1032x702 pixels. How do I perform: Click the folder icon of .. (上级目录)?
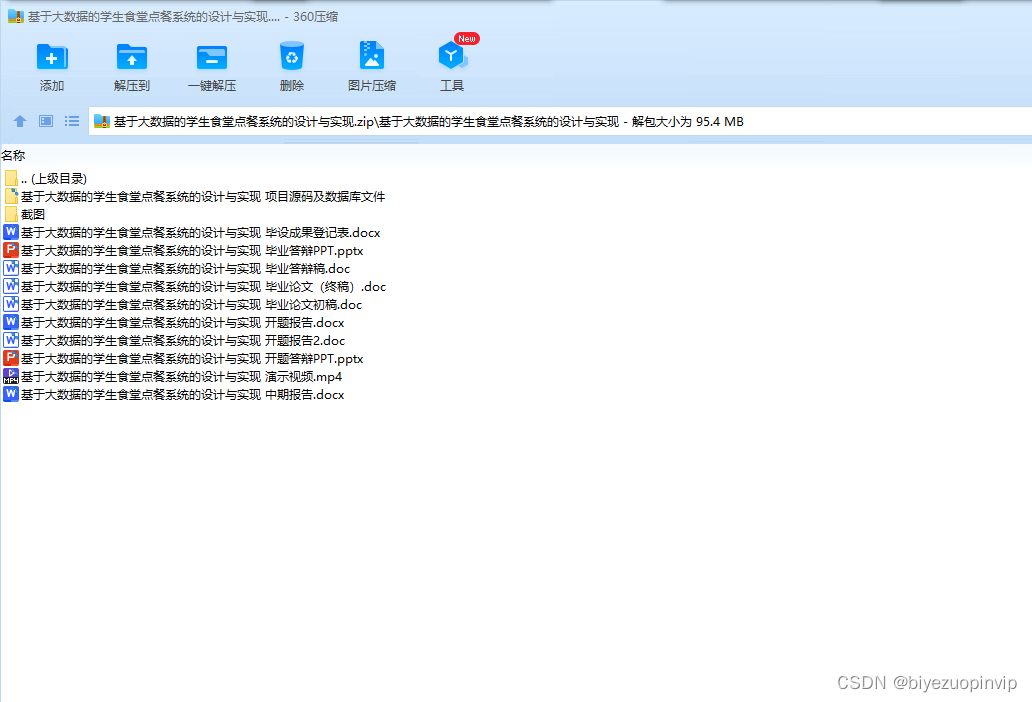(x=11, y=178)
